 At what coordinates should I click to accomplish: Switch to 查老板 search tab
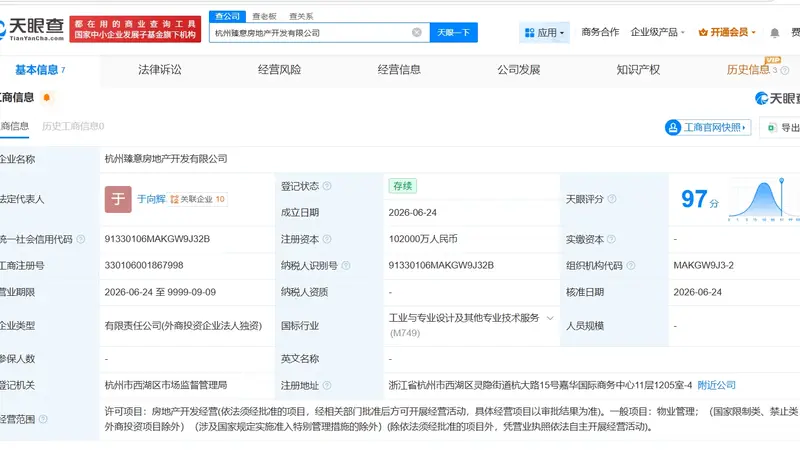pyautogui.click(x=264, y=16)
